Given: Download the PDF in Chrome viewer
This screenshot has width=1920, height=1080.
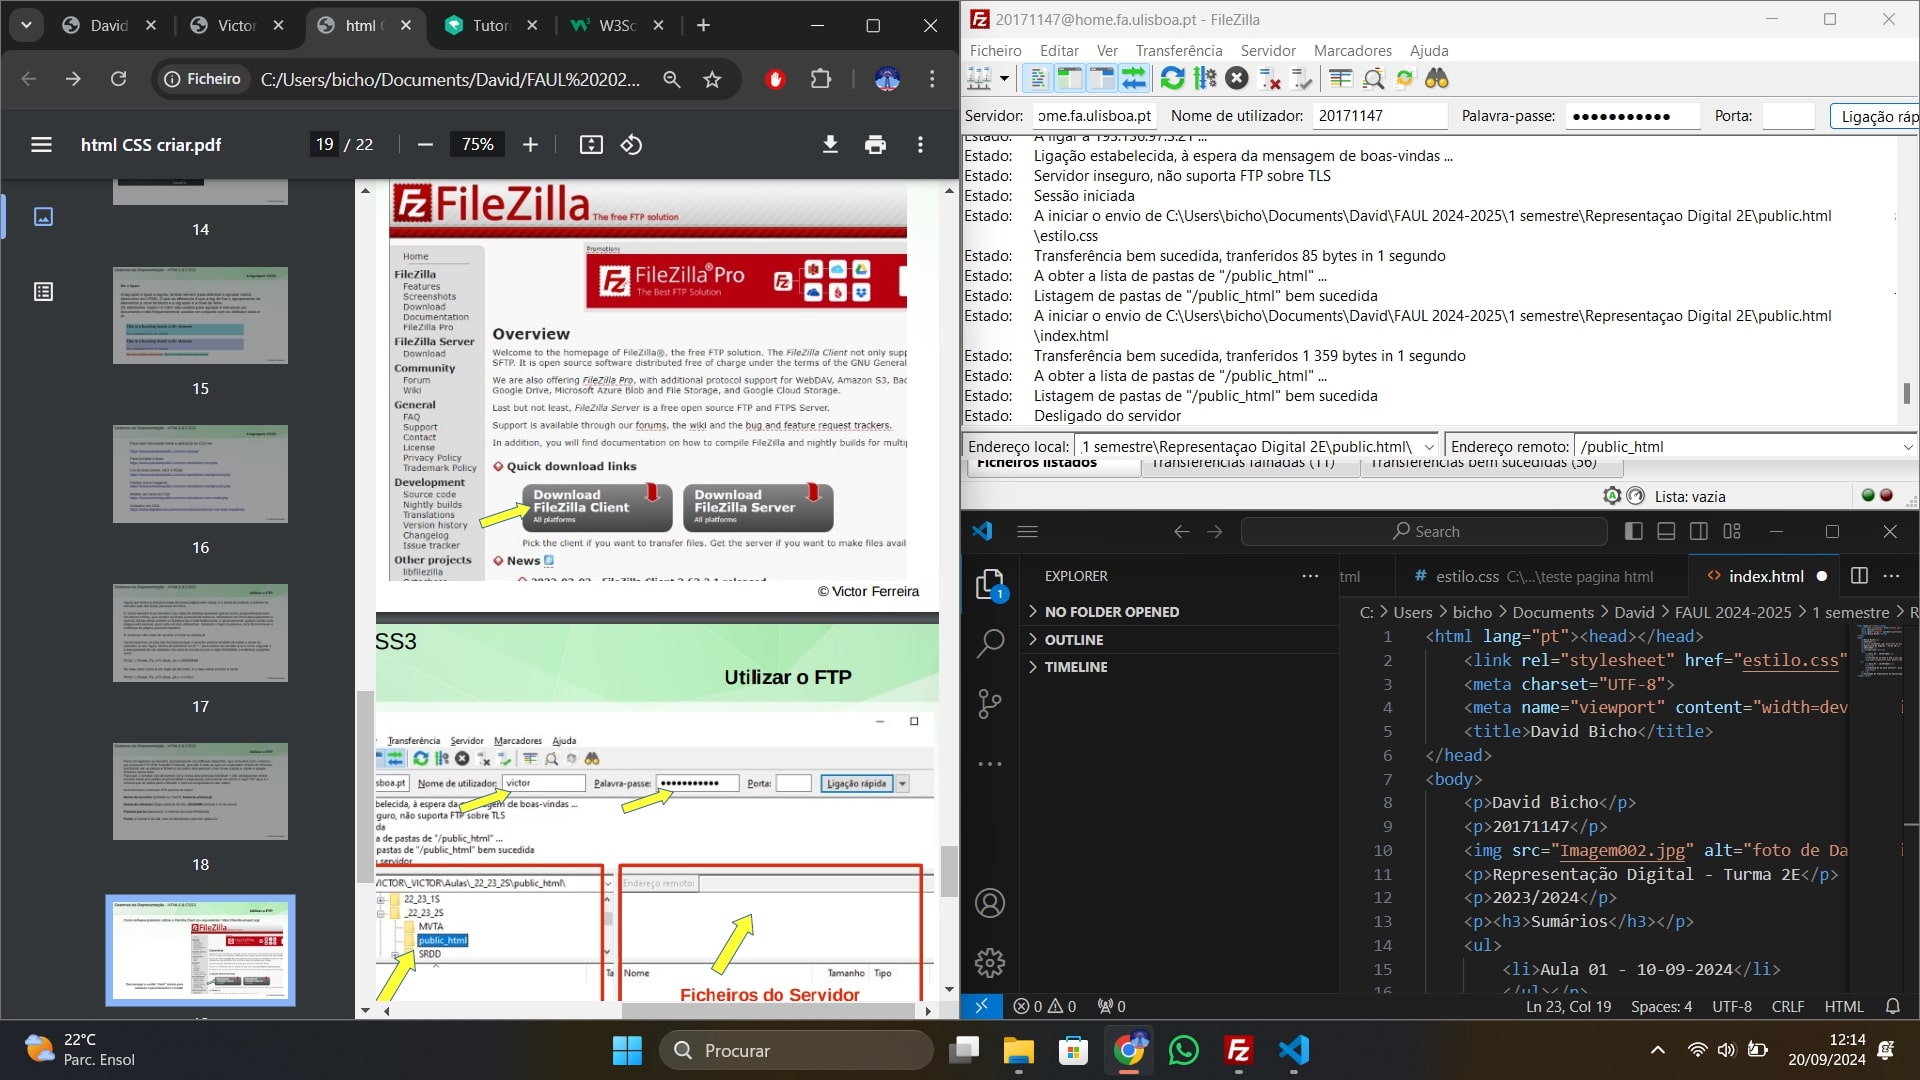Looking at the screenshot, I should click(x=830, y=145).
